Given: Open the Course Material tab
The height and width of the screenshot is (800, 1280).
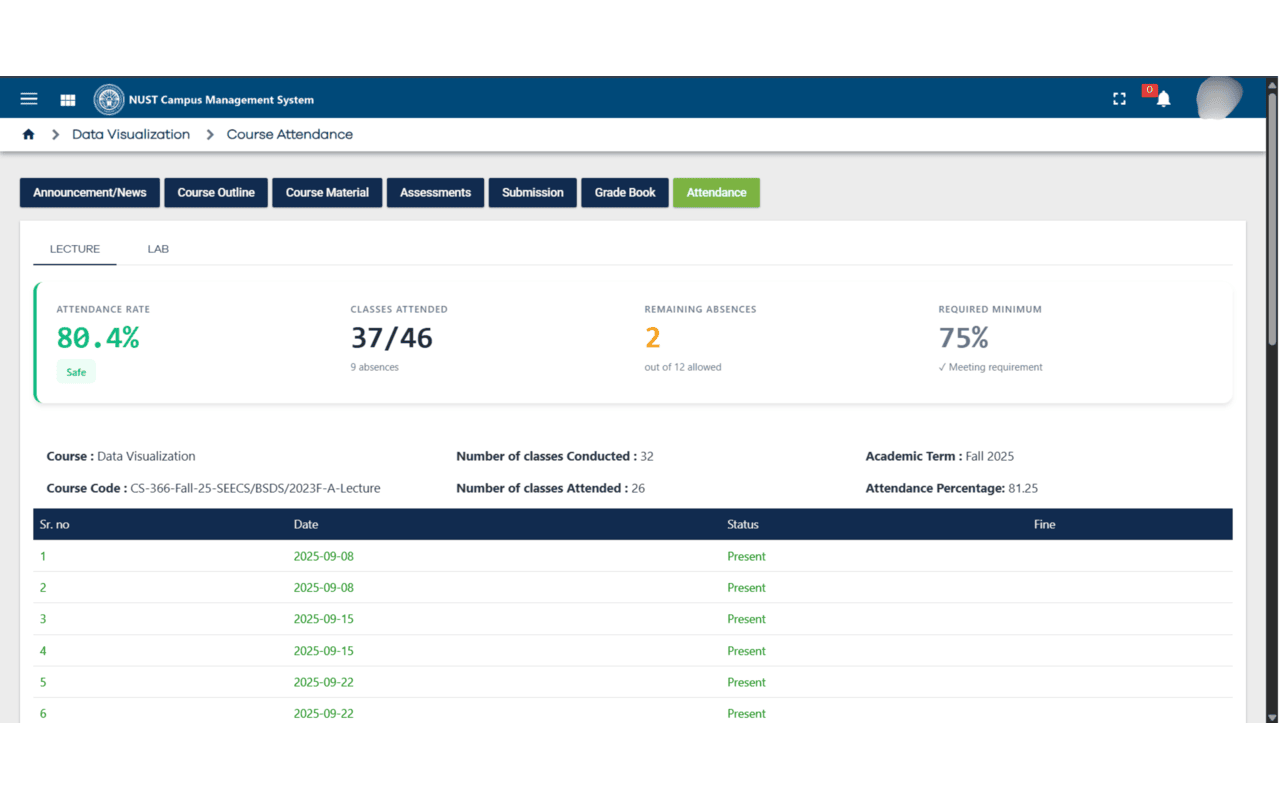Looking at the screenshot, I should coord(327,193).
